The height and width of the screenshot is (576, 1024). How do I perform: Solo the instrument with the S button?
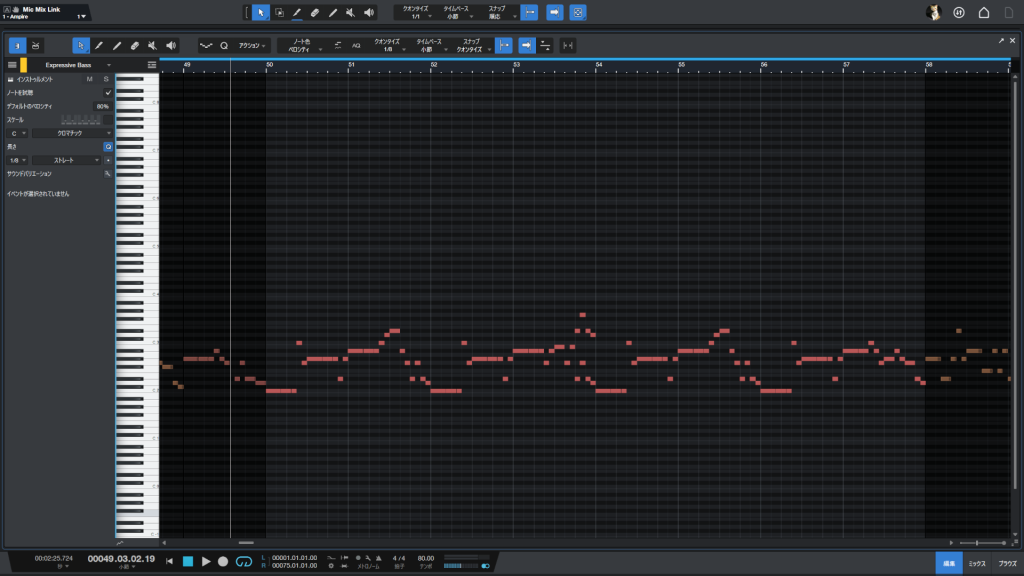pos(105,79)
